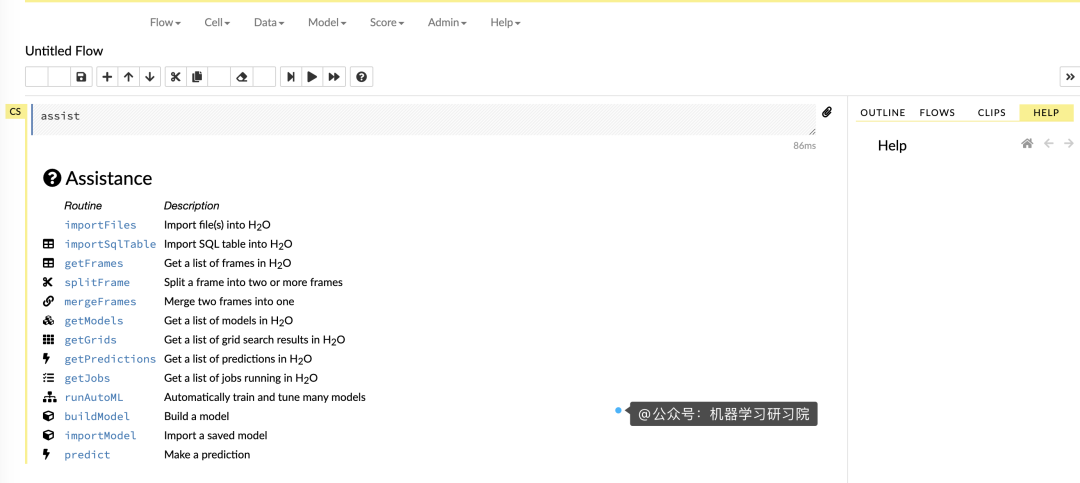Copy the current cell with the copy icon
The image size is (1080, 483).
[x=197, y=76]
